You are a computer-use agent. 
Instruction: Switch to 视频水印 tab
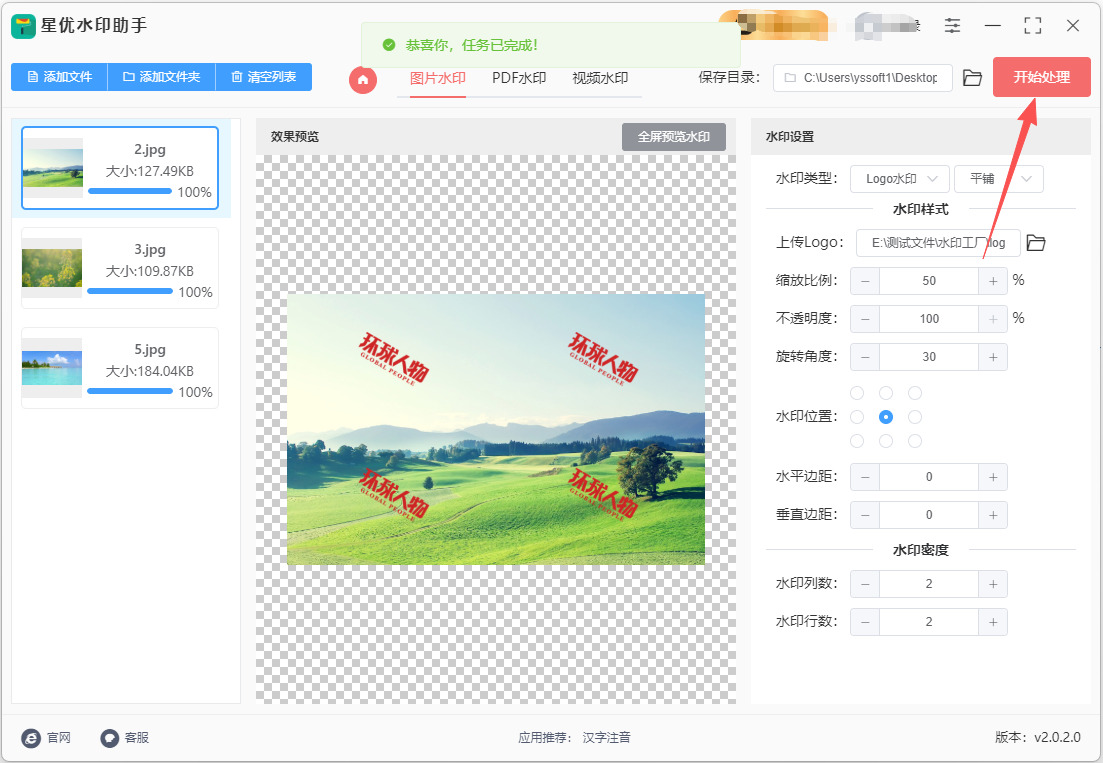click(x=600, y=78)
